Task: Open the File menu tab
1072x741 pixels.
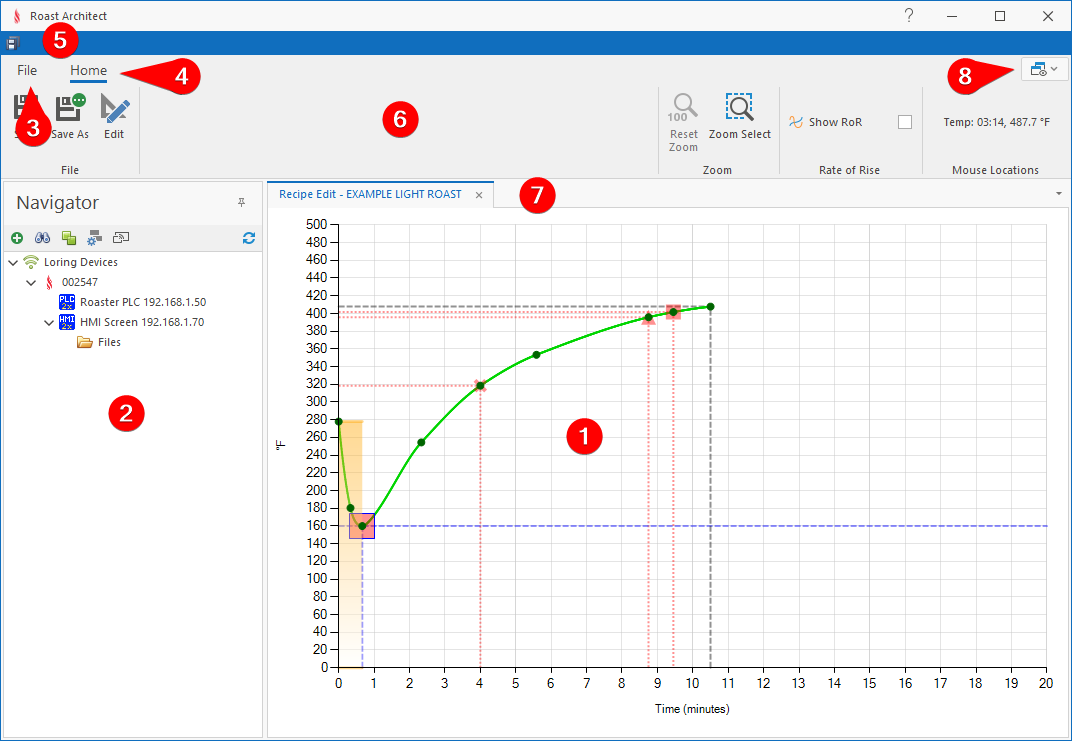Action: [27, 71]
